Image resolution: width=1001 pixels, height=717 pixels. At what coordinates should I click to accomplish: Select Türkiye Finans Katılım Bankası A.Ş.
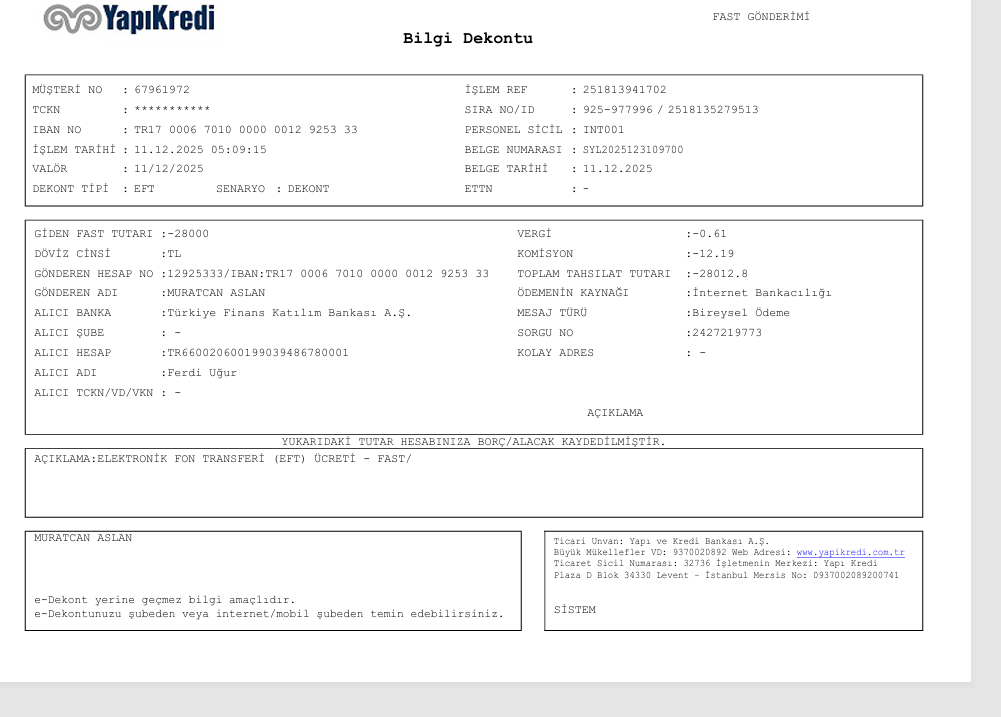[x=289, y=313]
